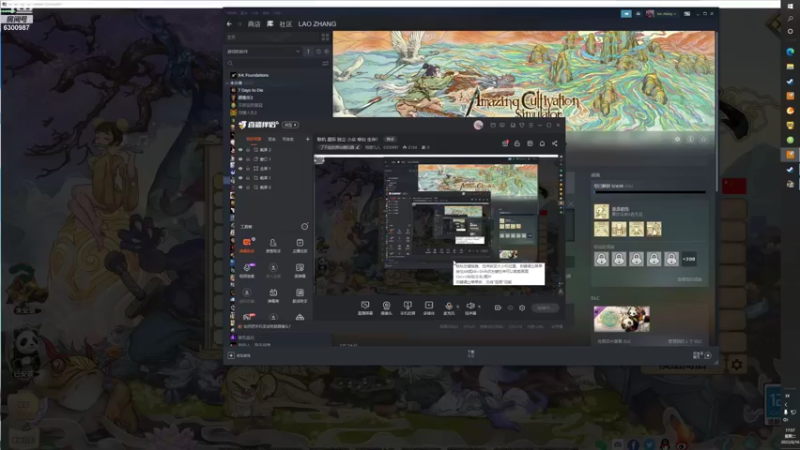Toggle visibility of 截屏 2 source
Screen dimensions: 800x450
click(x=240, y=150)
